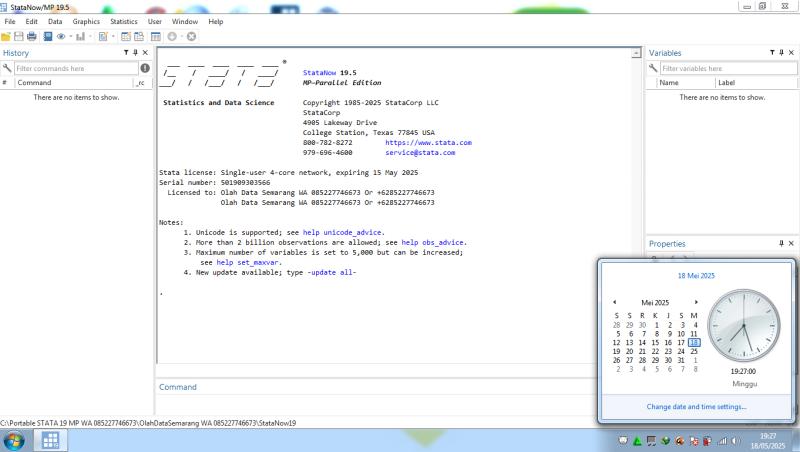Click the Results window vertical scrollbar
800x452 pixels.
click(637, 200)
